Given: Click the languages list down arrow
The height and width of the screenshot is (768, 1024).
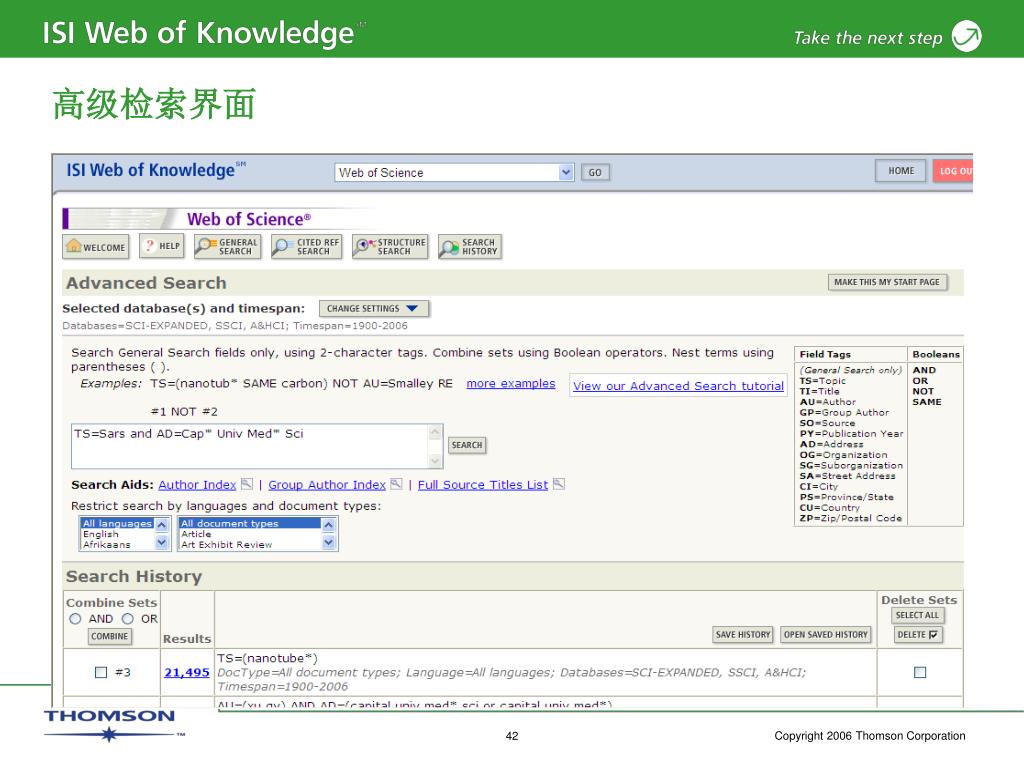Looking at the screenshot, I should 162,543.
